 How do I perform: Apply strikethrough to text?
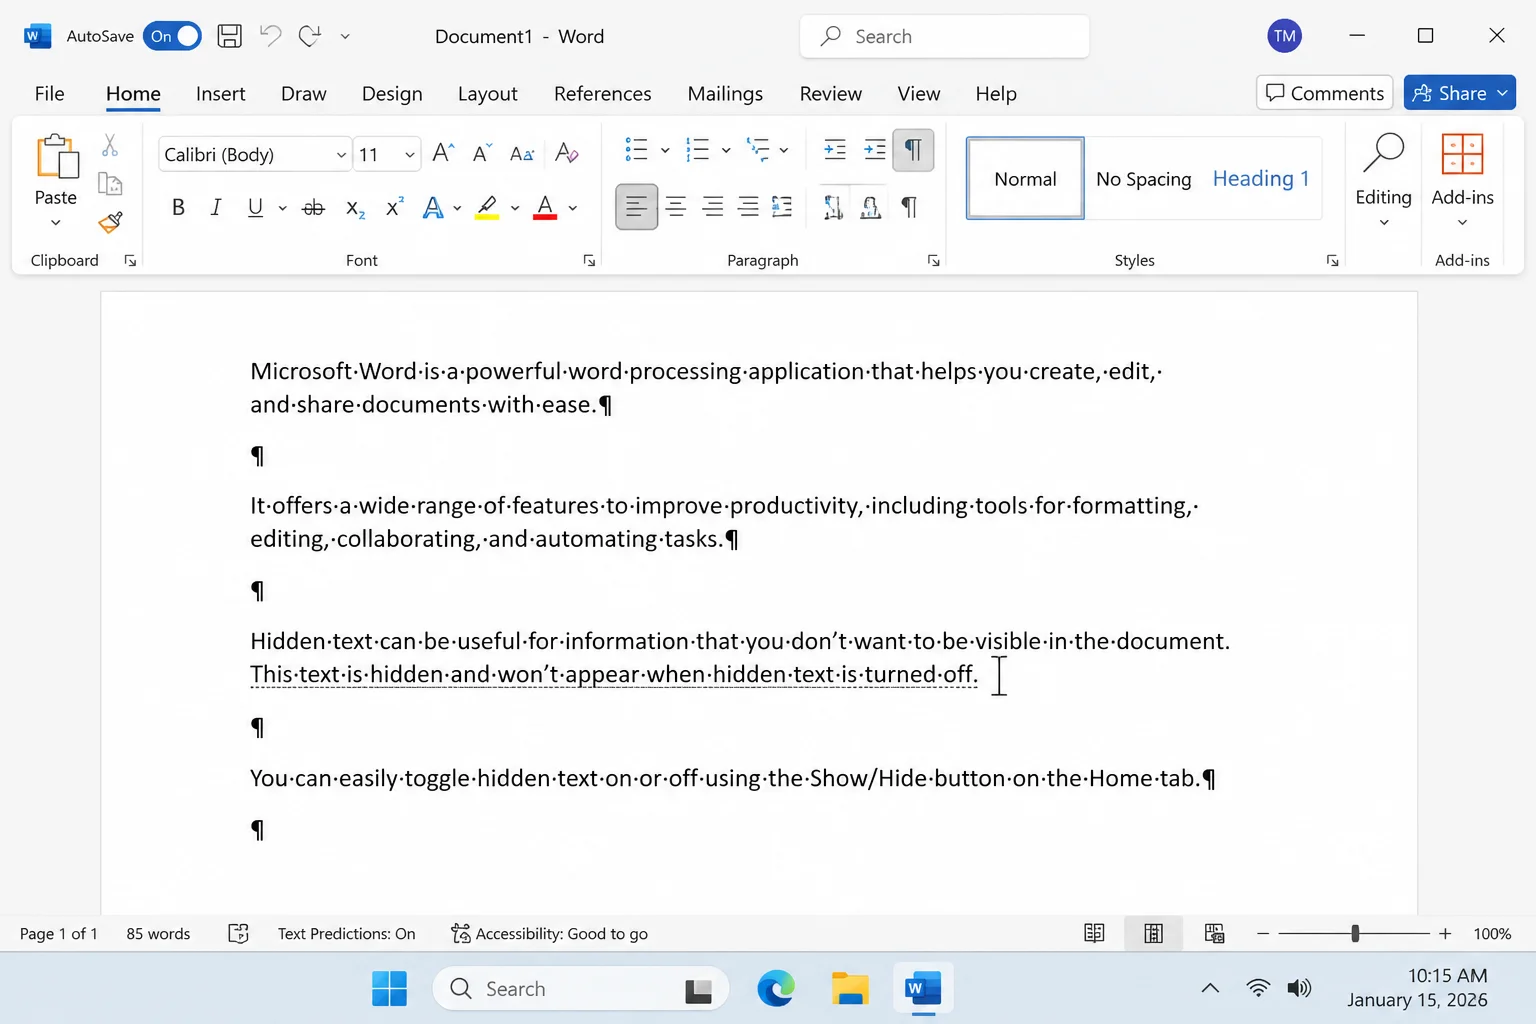pos(314,208)
